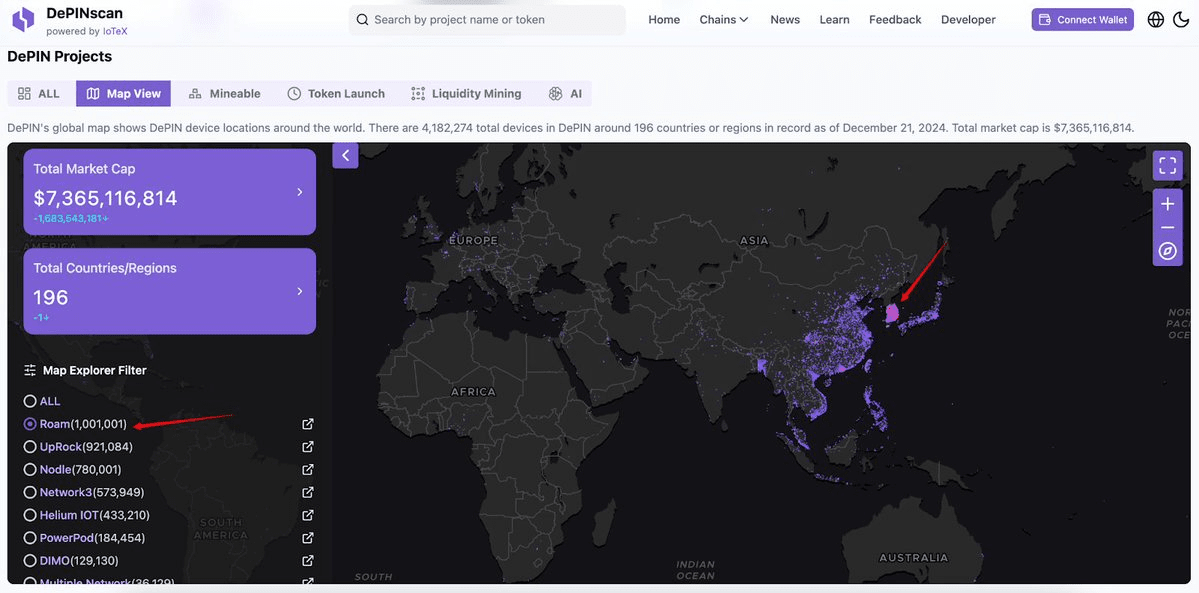This screenshot has height=593, width=1199.
Task: Open the News page
Action: pyautogui.click(x=785, y=20)
